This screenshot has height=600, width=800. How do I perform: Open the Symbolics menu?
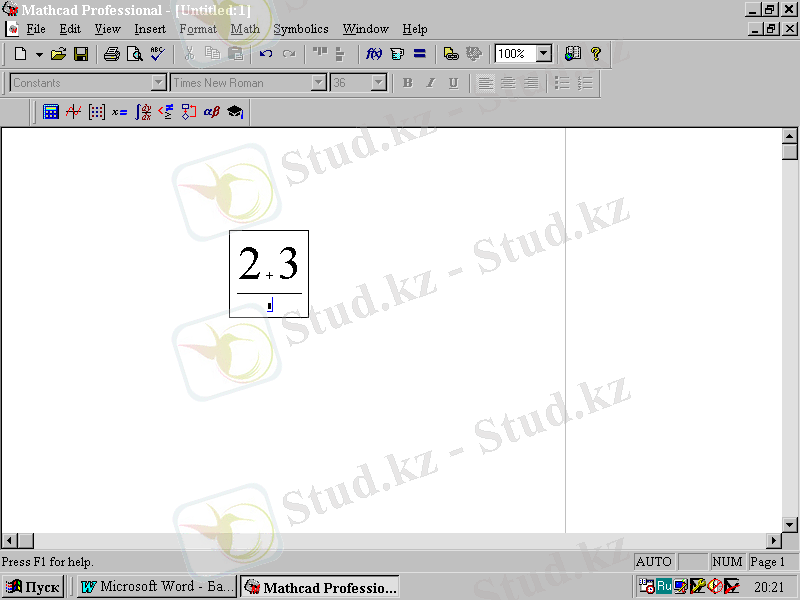click(x=301, y=29)
